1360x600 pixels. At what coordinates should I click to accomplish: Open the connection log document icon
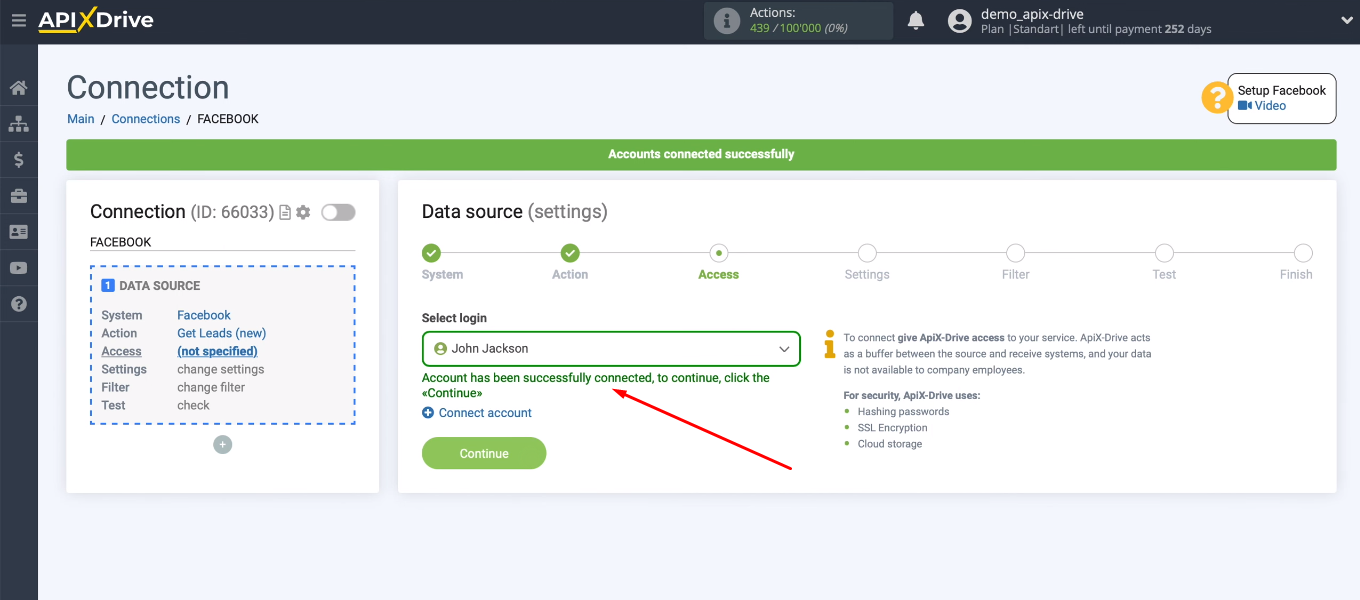[283, 212]
